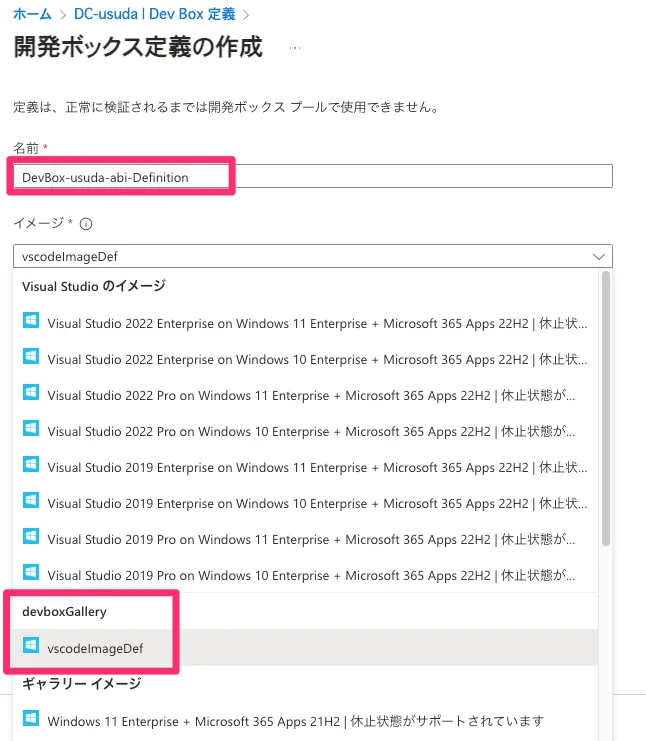Select Visual Studio 2019 Enterprise on Windows 11 image
Screen dimensions: 646x741
pyautogui.click(x=305, y=467)
